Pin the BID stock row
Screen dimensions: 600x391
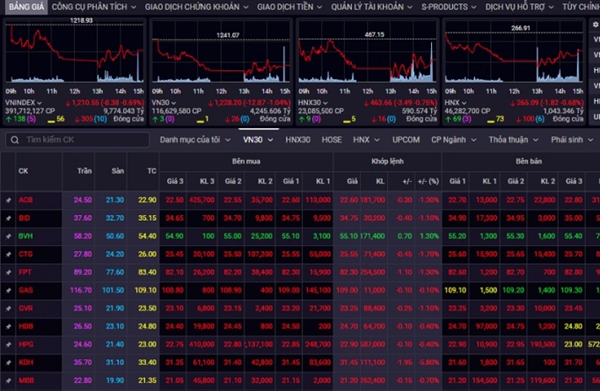pos(8,218)
